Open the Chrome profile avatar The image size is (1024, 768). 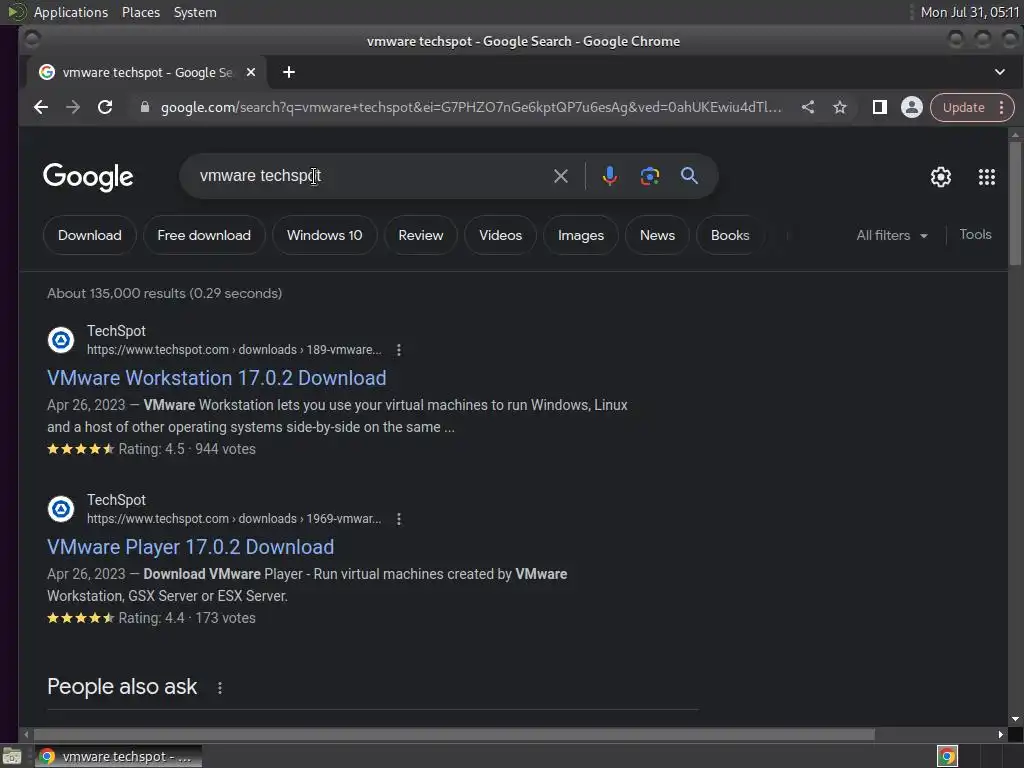[x=912, y=107]
